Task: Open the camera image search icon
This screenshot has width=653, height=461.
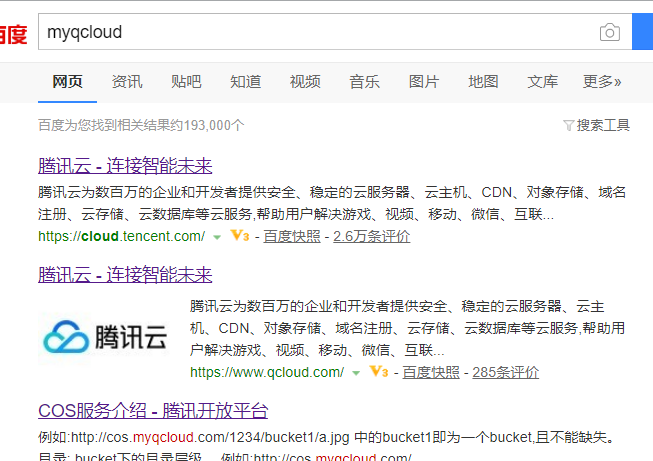Action: click(610, 32)
